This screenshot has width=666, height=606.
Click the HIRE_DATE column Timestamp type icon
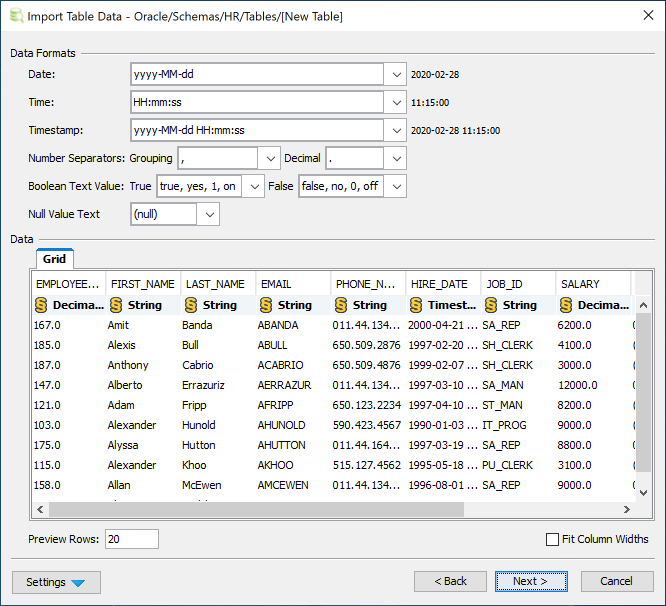(x=416, y=305)
